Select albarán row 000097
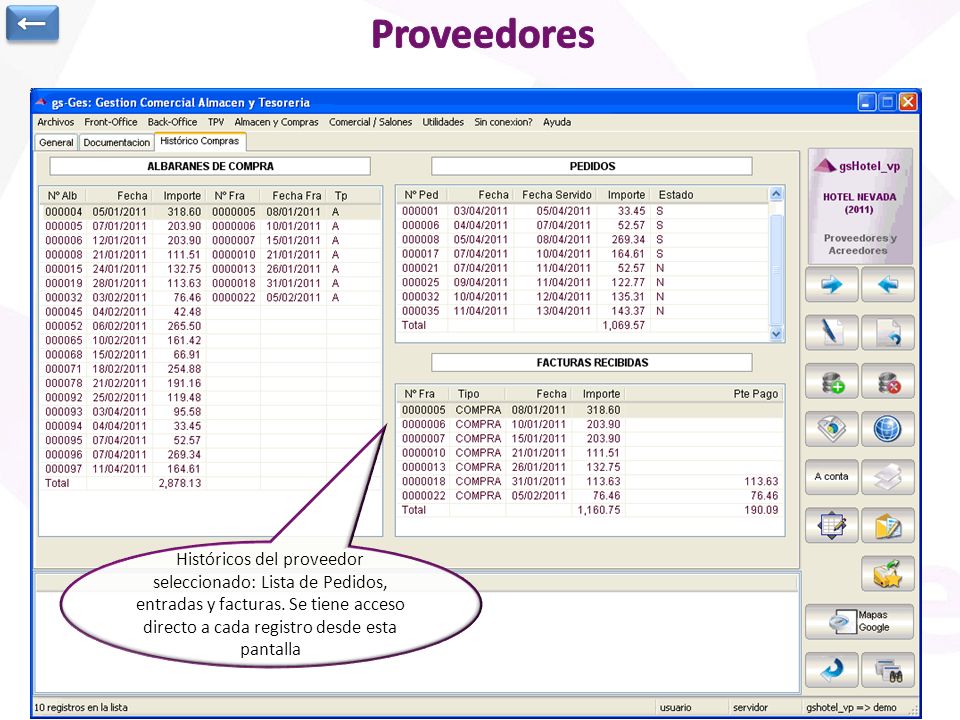960x720 pixels. (210, 469)
